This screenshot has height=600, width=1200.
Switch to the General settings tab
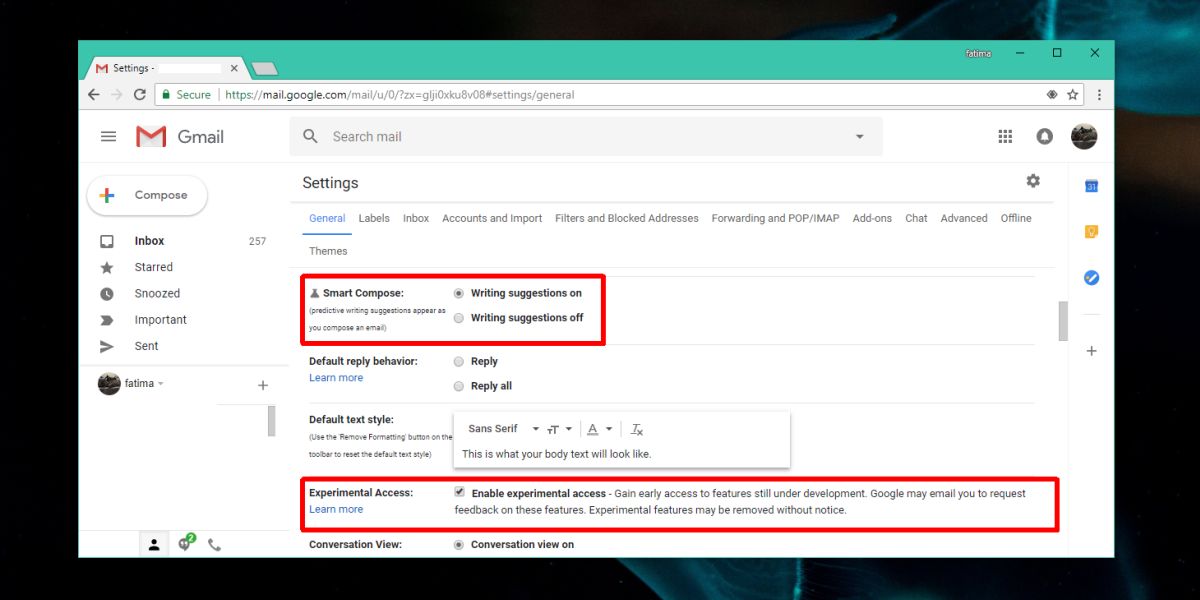coord(327,218)
